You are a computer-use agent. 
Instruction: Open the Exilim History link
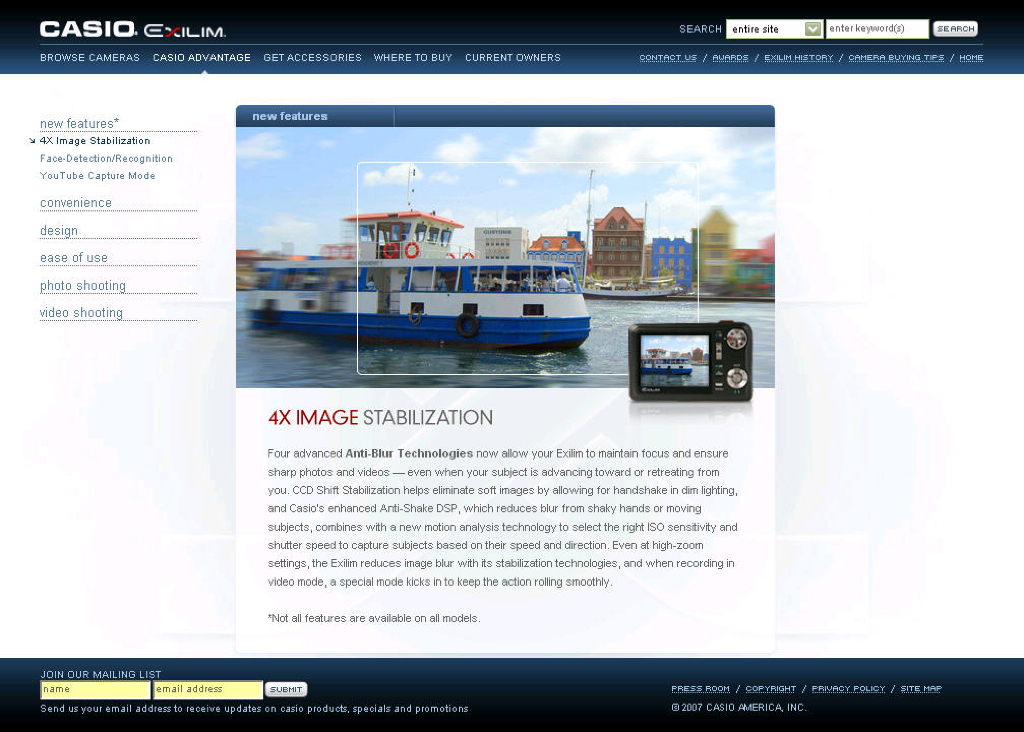[799, 57]
